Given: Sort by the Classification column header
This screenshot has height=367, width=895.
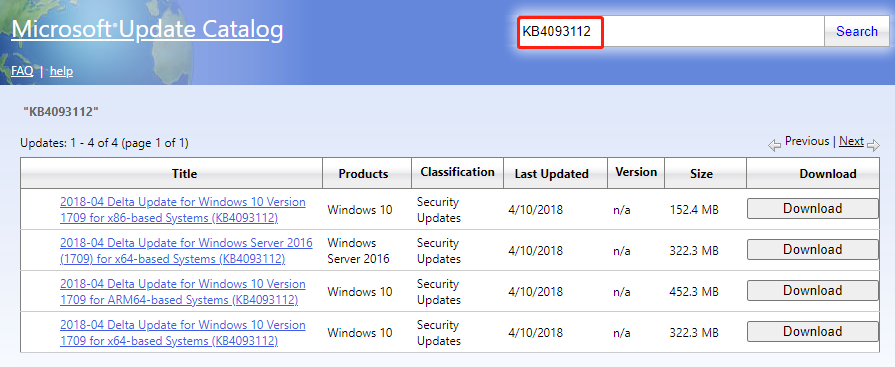Looking at the screenshot, I should click(457, 172).
